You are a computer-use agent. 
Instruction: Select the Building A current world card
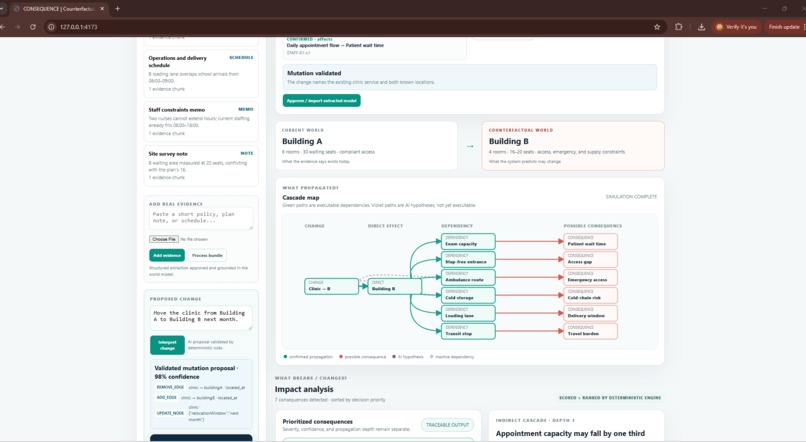(x=367, y=146)
